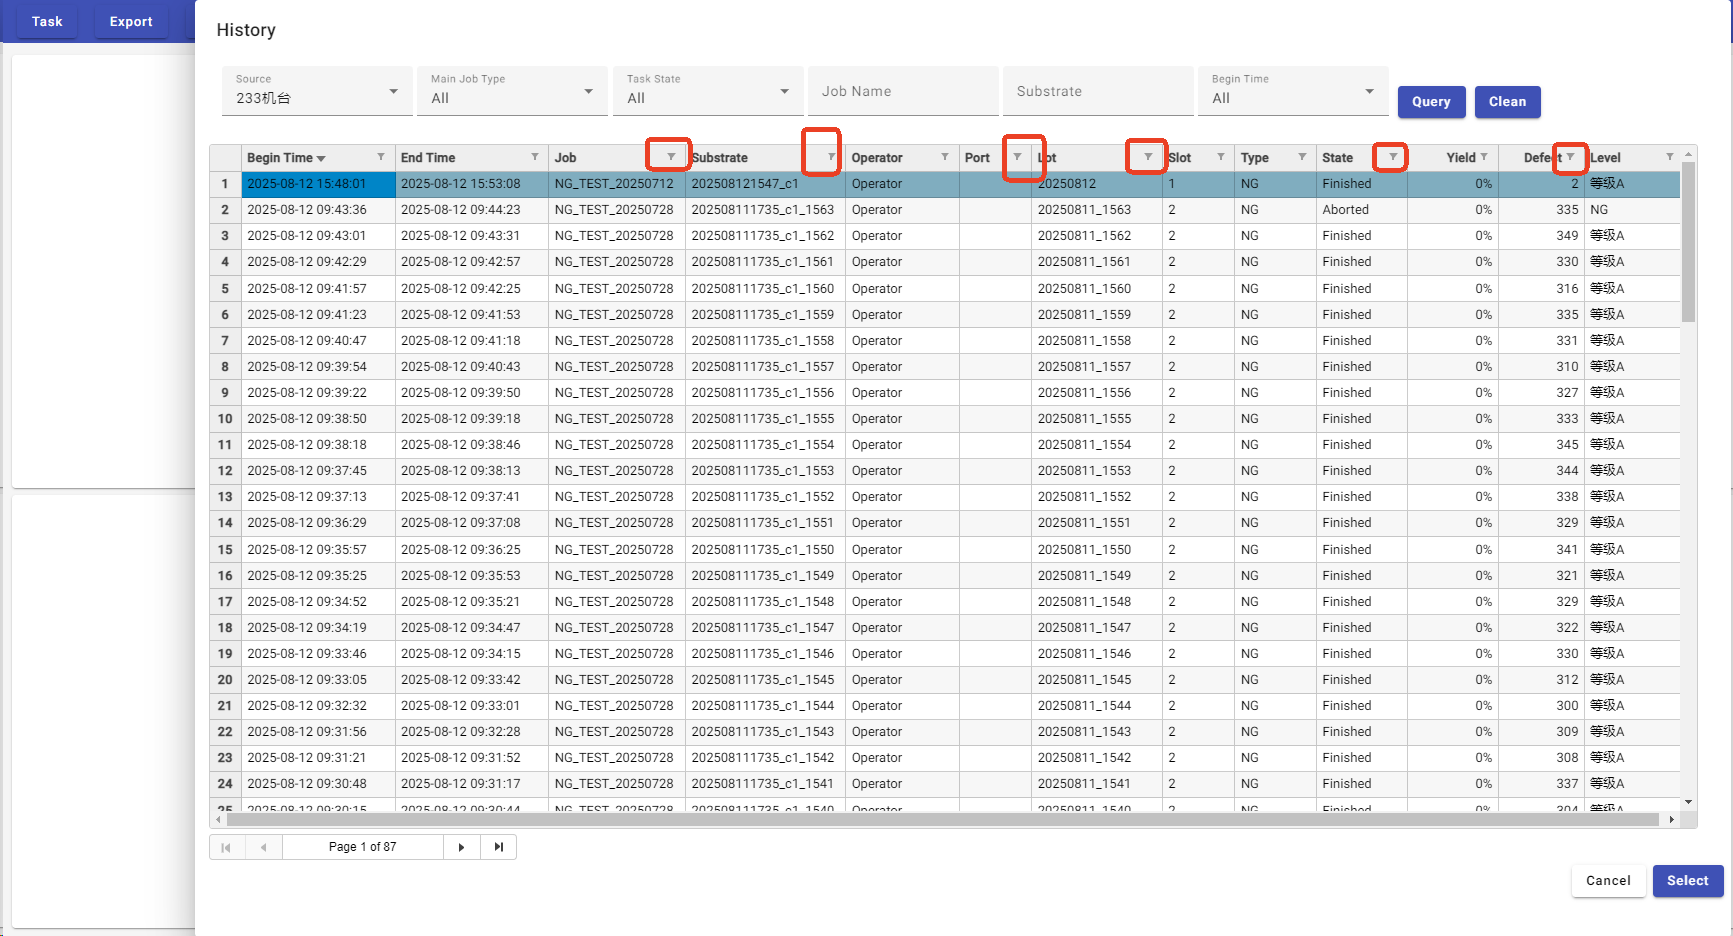Click the Select button
Screen dimensions: 1733x936
click(x=1687, y=881)
